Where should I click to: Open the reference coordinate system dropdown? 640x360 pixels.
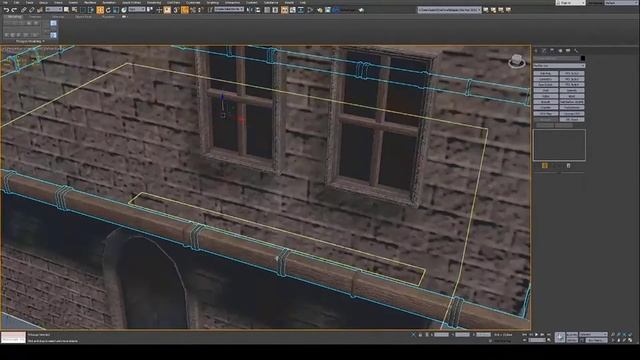tap(137, 9)
